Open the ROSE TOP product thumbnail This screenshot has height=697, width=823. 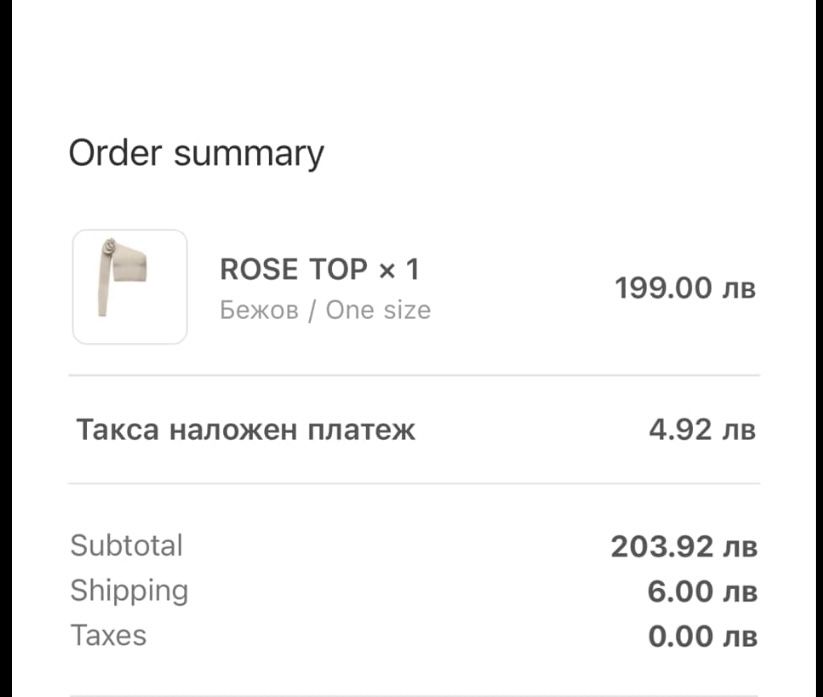(130, 287)
